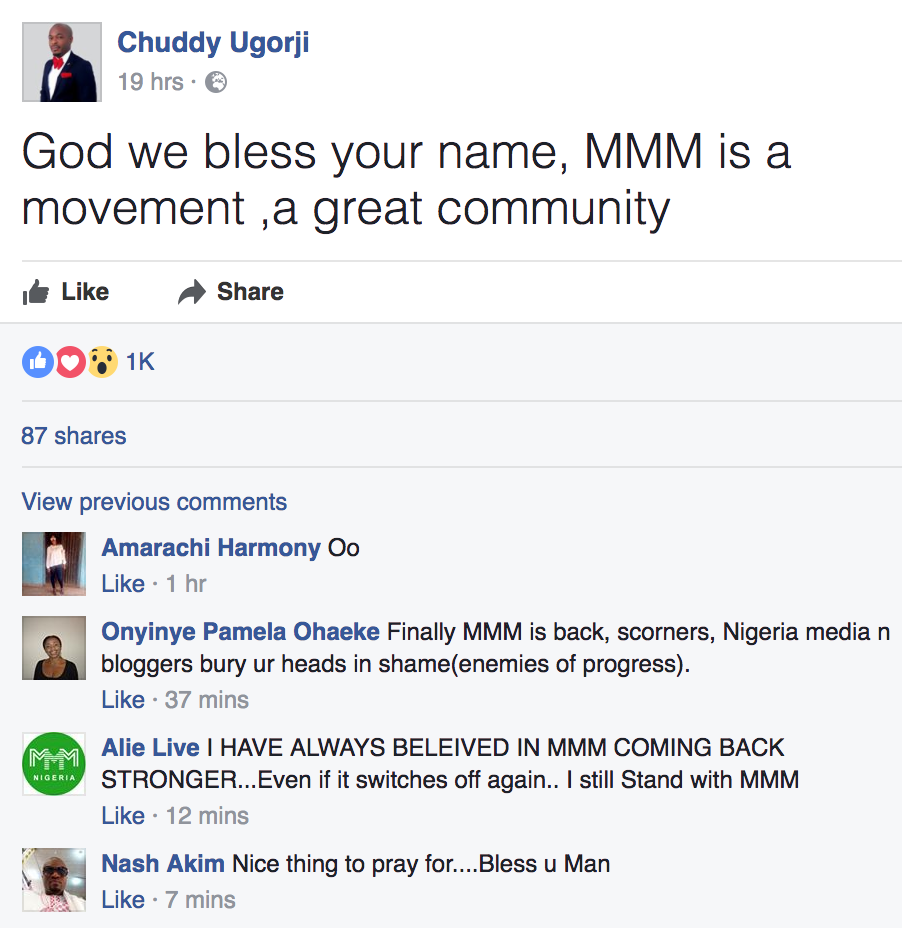902x928 pixels.
Task: Click Onyinye Pamela Ohaeke's avatar thumbnail
Action: [54, 648]
